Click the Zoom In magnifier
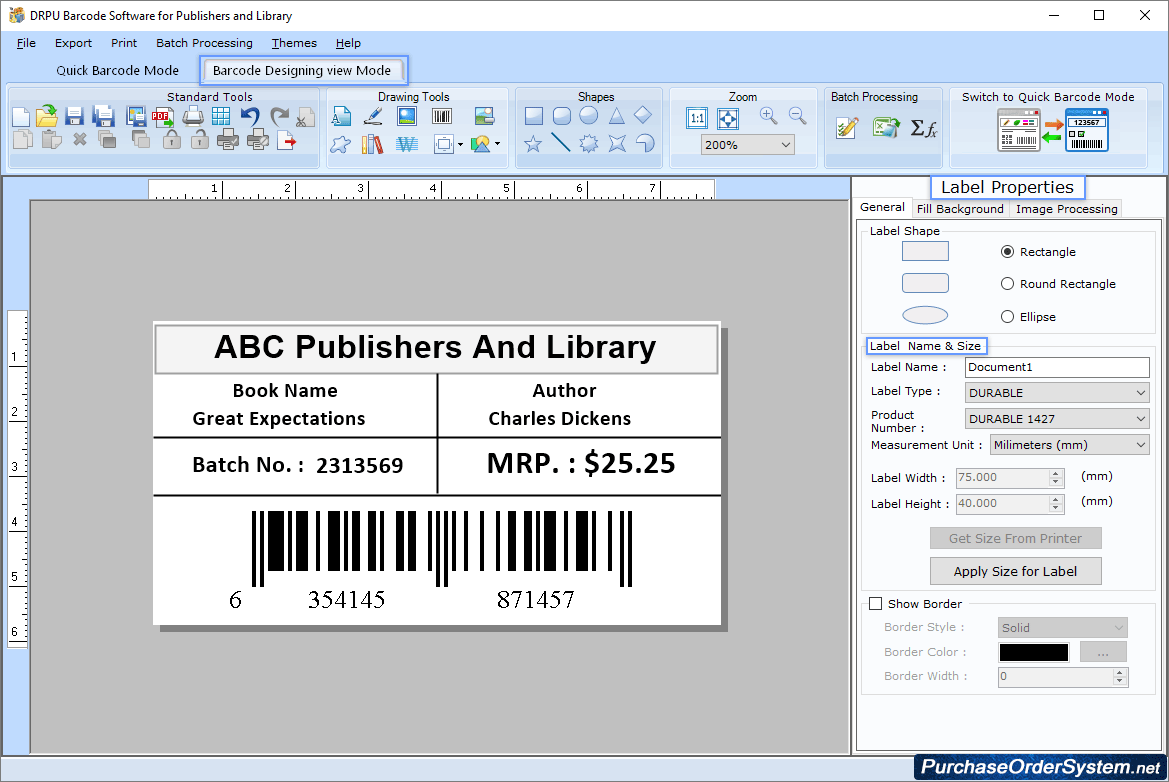Viewport: 1169px width, 782px height. 769,116
